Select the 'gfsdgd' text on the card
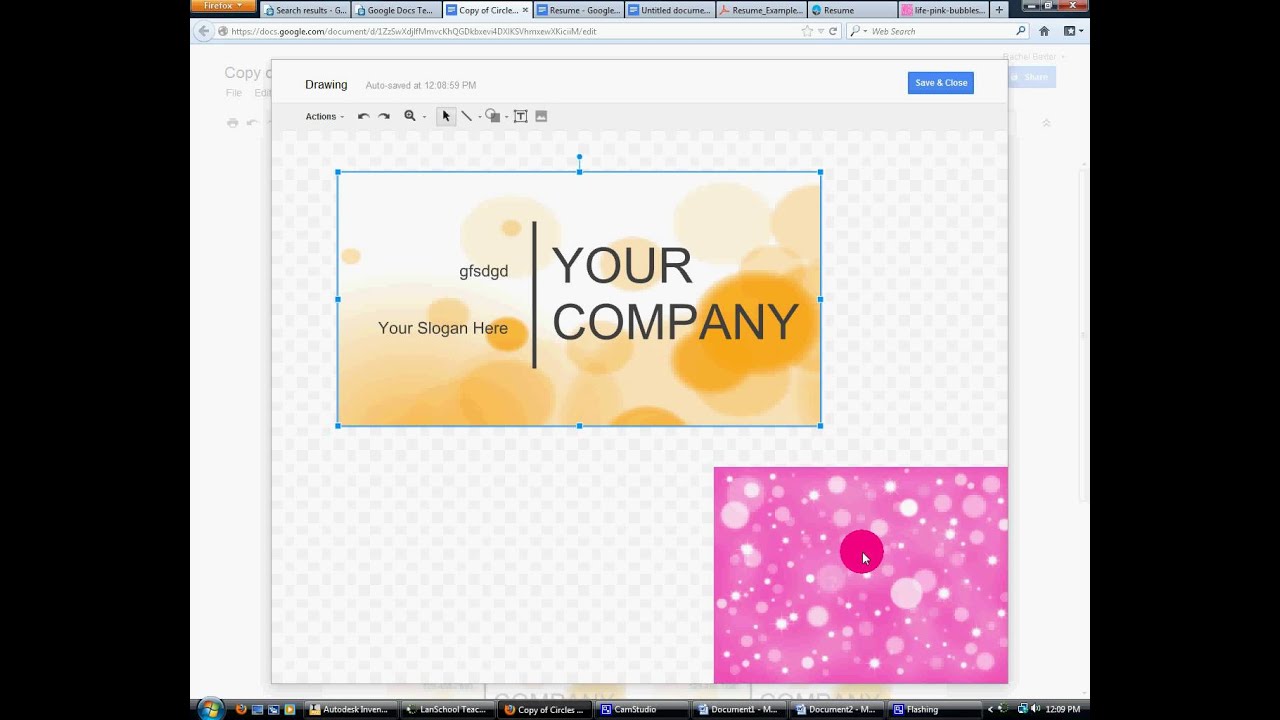 [484, 271]
